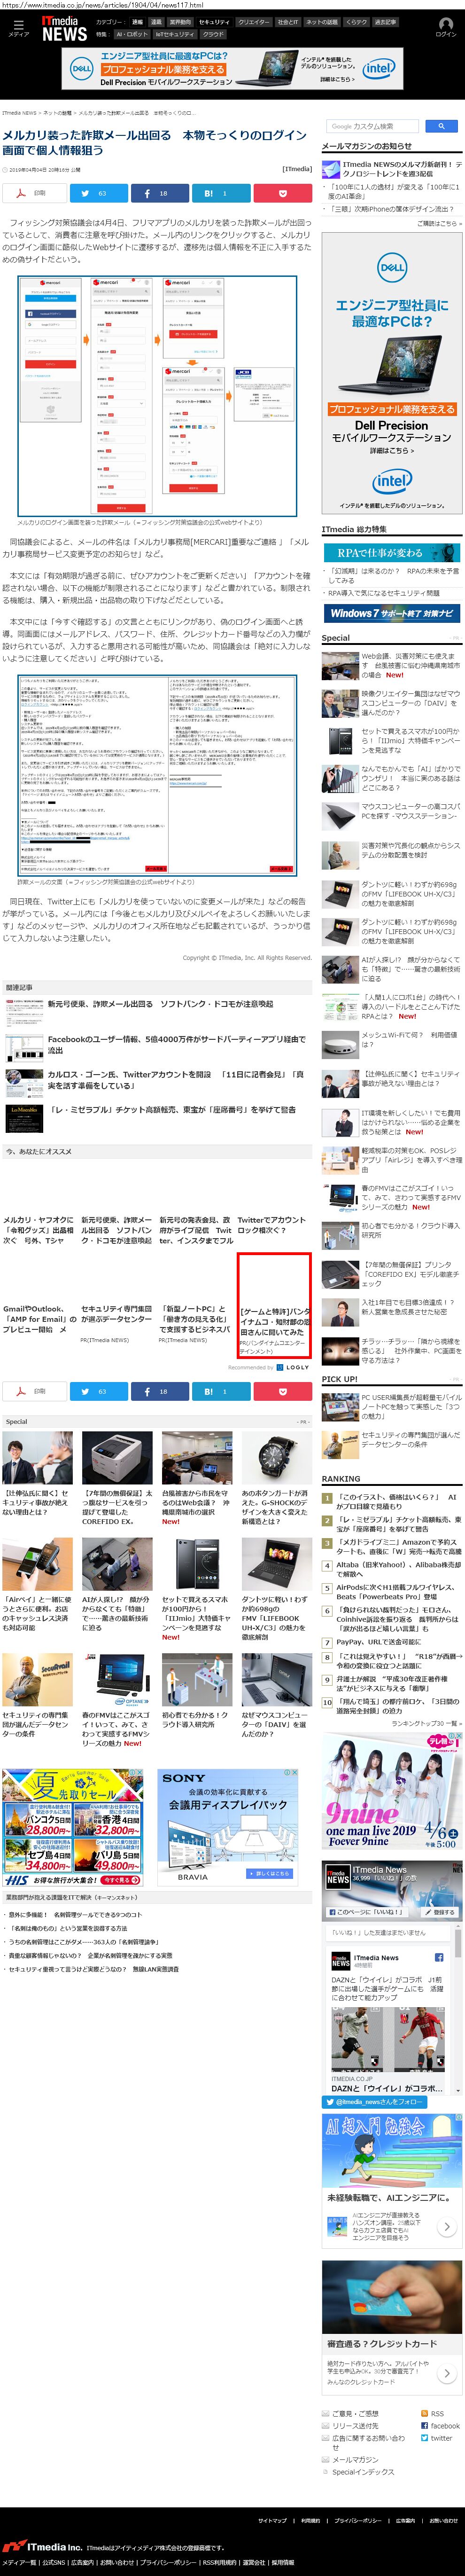The image size is (465, 2576).
Task: Click the プライバシーポリシー link in the black footer bar
Action: [358, 2520]
